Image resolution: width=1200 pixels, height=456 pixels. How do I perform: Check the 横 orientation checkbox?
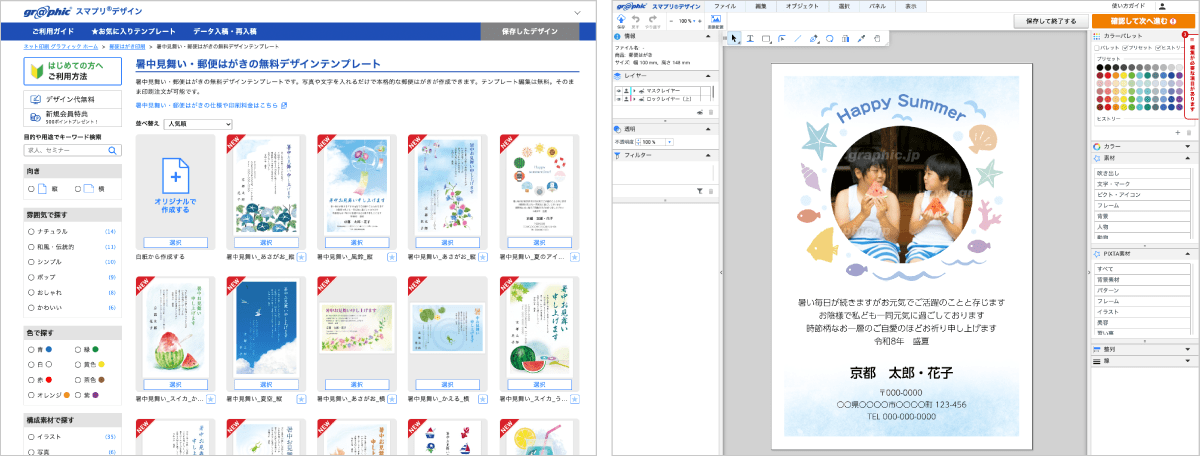tap(79, 188)
